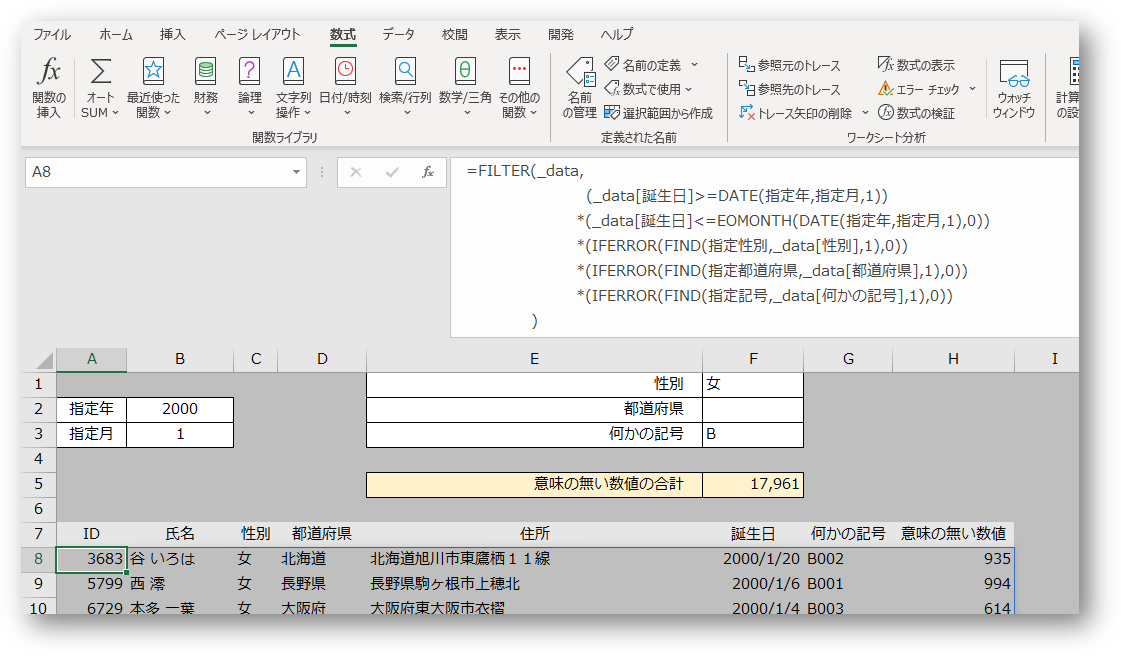Switch to the データ tab
This screenshot has height=656, width=1121.
(x=398, y=34)
